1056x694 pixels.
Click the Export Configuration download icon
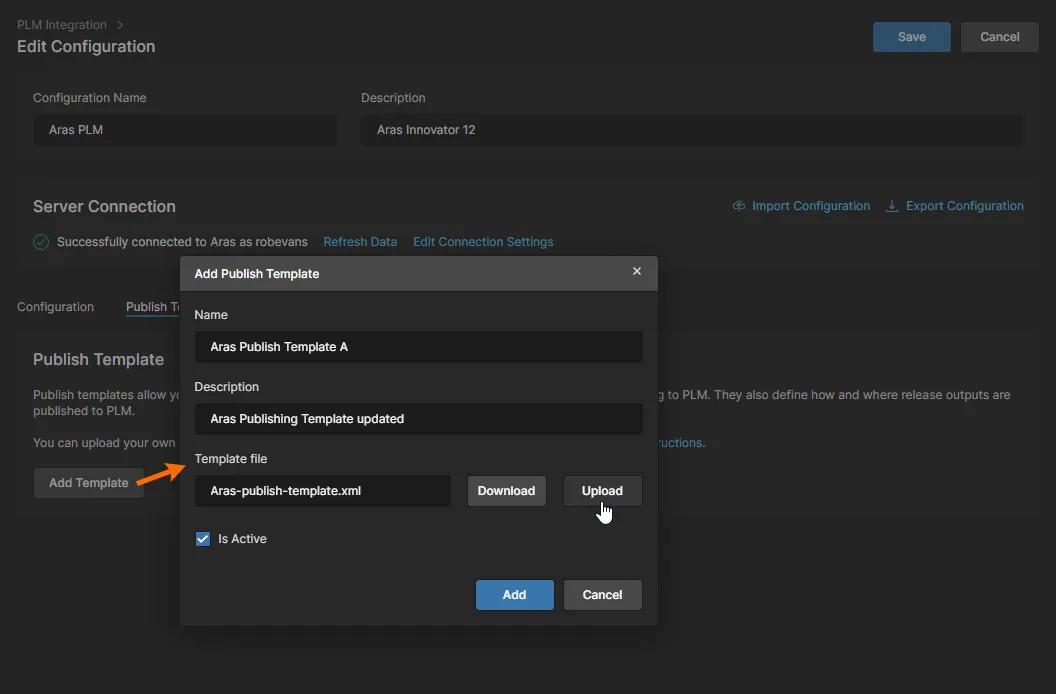click(892, 206)
